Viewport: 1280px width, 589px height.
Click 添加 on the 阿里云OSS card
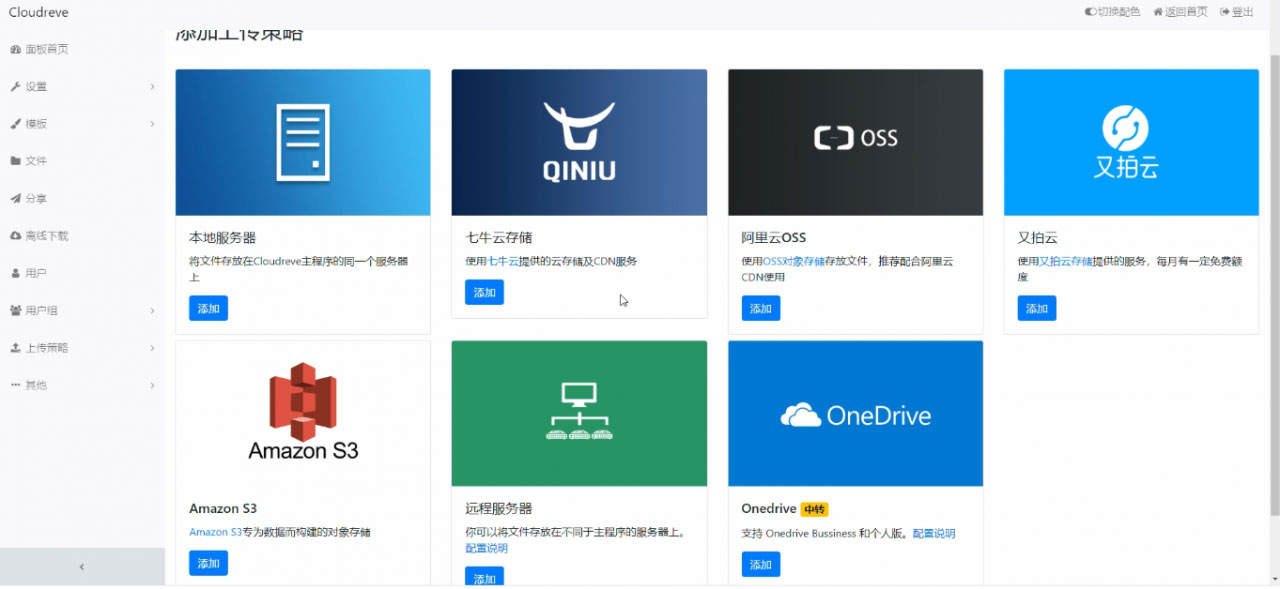(760, 308)
